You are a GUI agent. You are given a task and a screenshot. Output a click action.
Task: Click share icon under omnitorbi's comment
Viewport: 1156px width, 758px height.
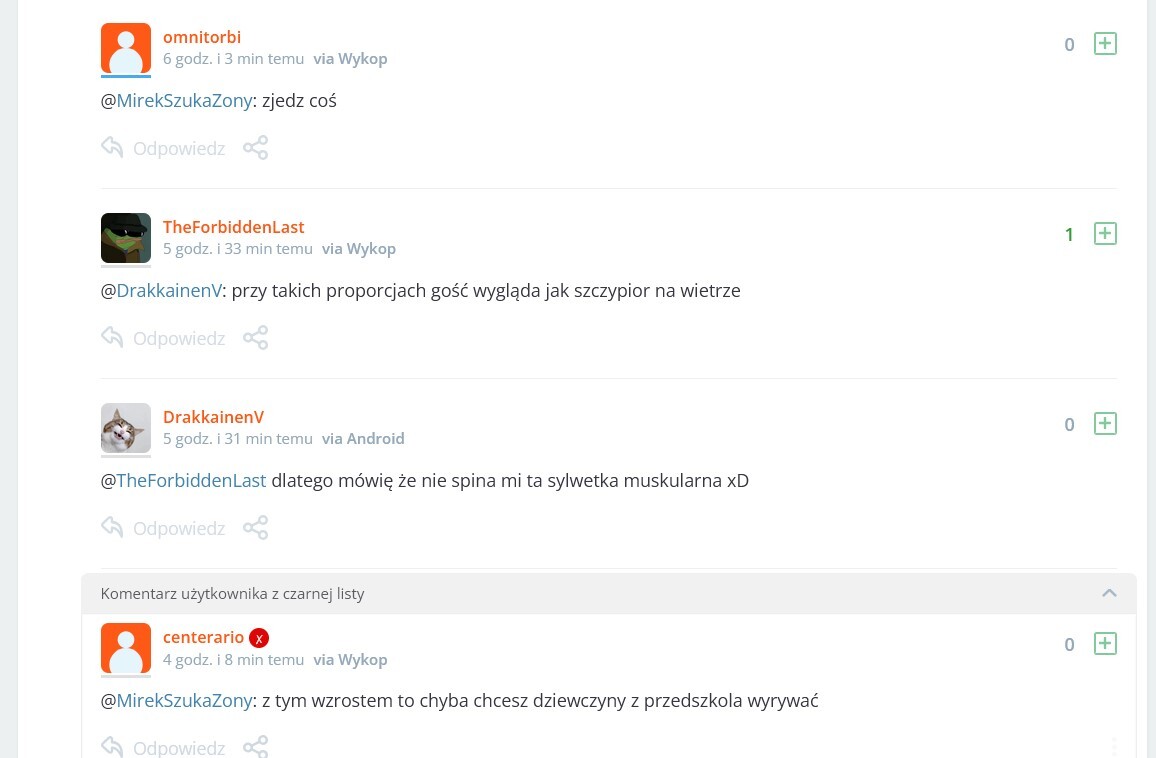[256, 148]
